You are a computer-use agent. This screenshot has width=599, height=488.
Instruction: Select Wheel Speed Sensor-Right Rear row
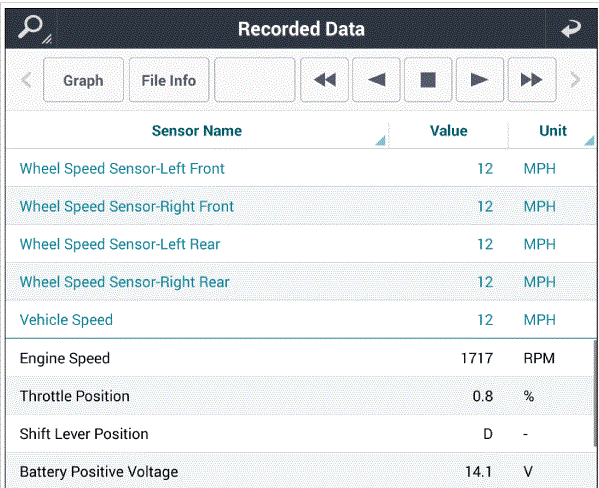click(301, 282)
